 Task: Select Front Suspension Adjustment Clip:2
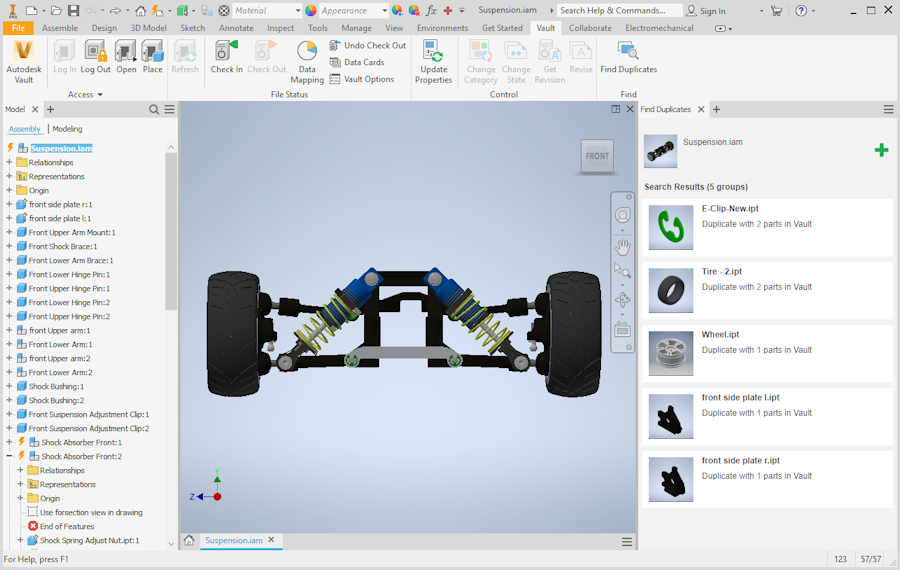pyautogui.click(x=88, y=428)
